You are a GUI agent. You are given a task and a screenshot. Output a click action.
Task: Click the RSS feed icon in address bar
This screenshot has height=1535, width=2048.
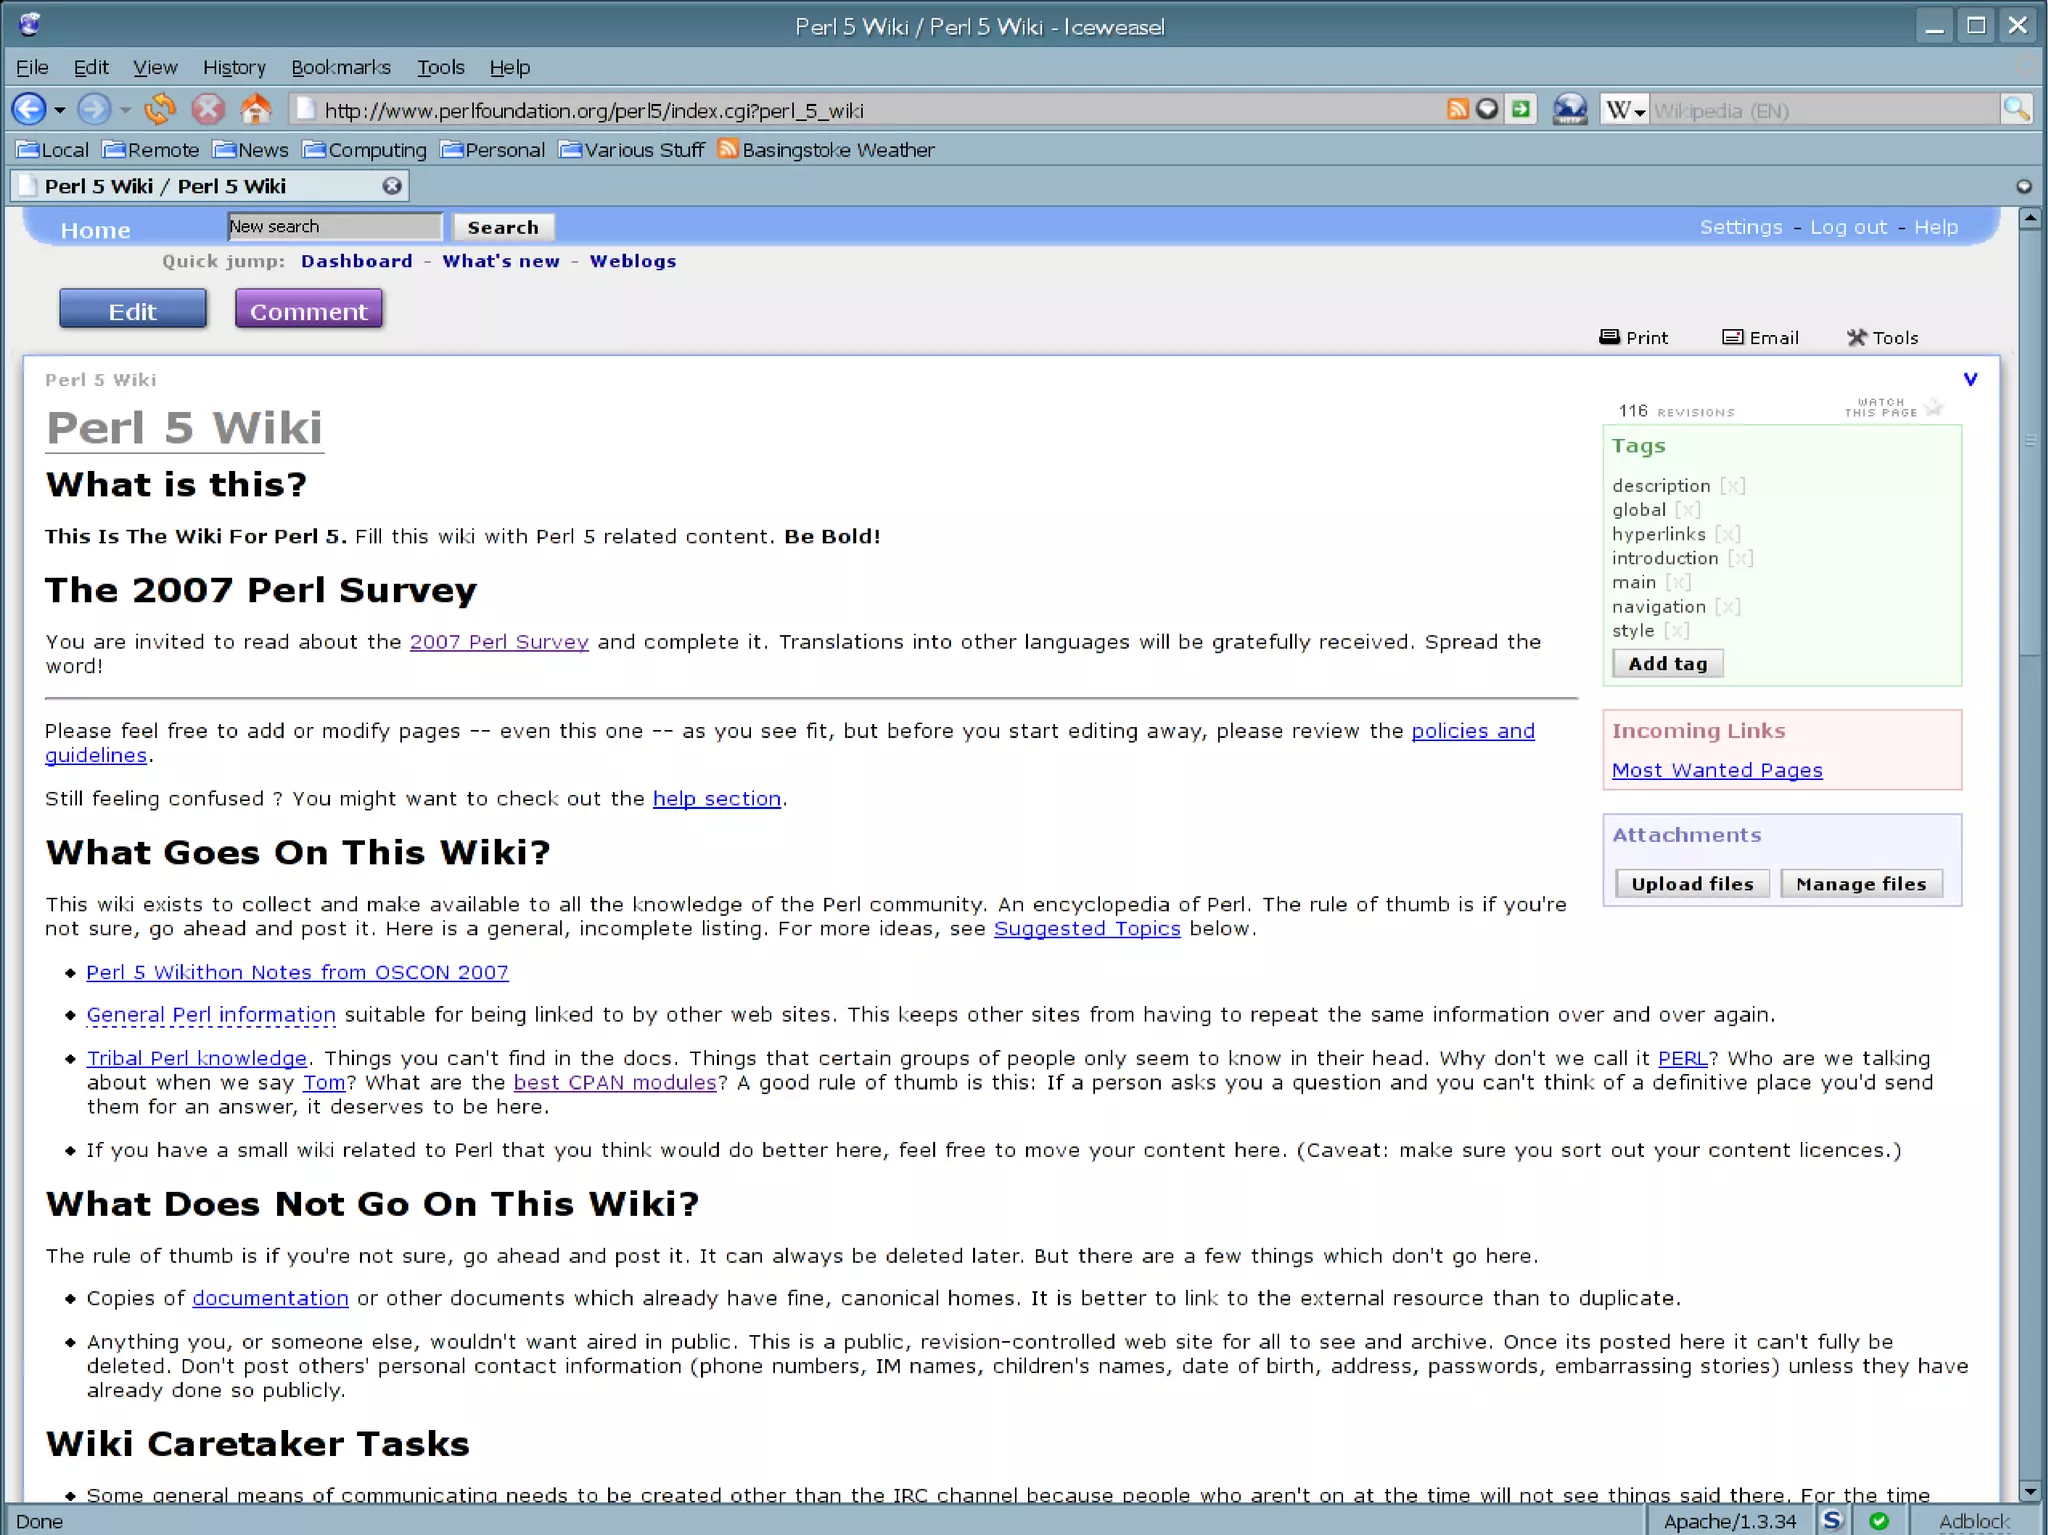coord(1458,109)
